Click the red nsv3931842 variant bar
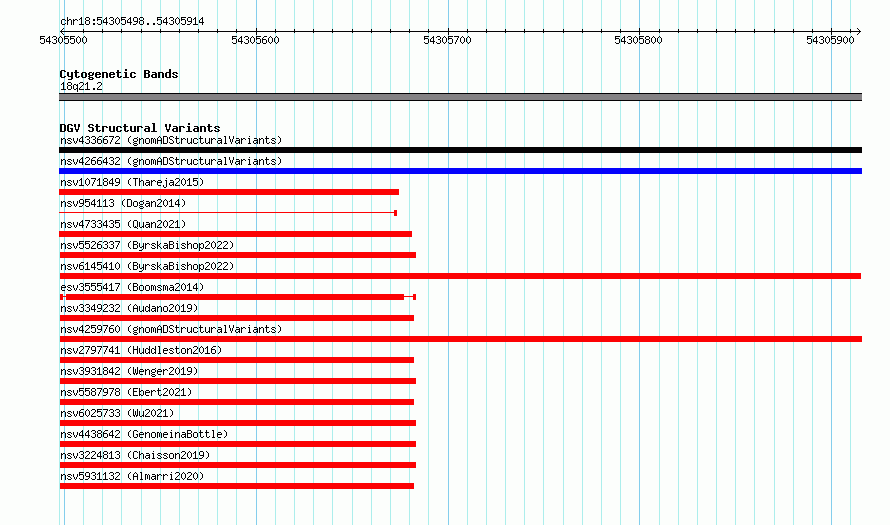 (x=237, y=381)
